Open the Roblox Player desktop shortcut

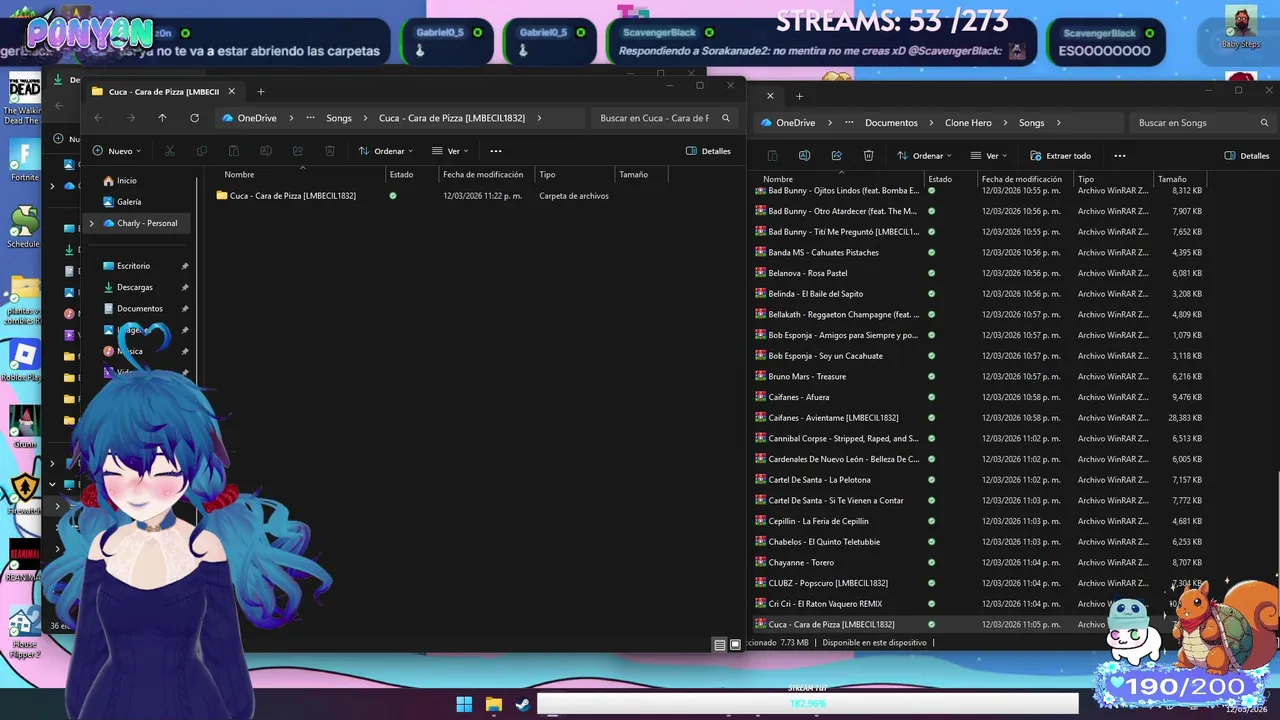[x=24, y=361]
